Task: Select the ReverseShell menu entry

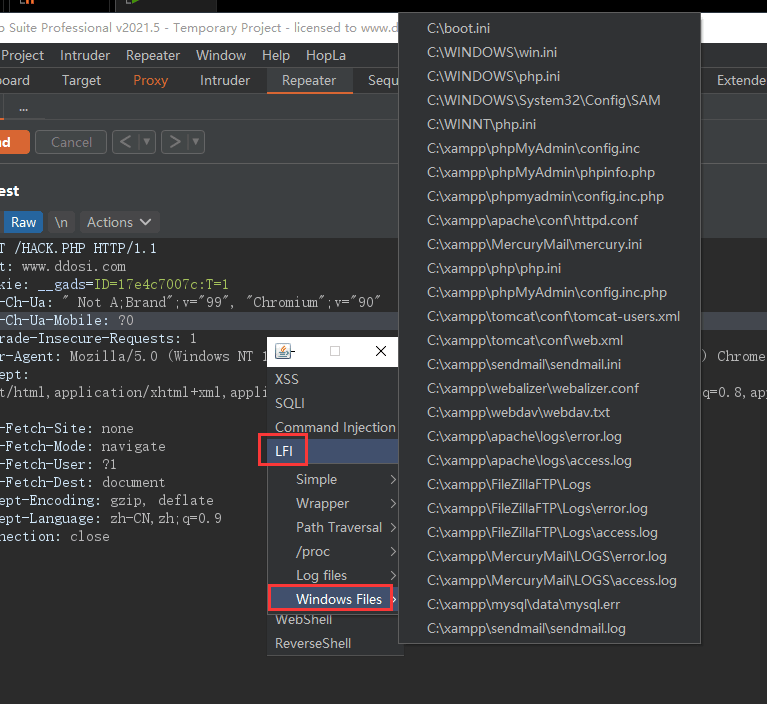Action: pos(333,643)
